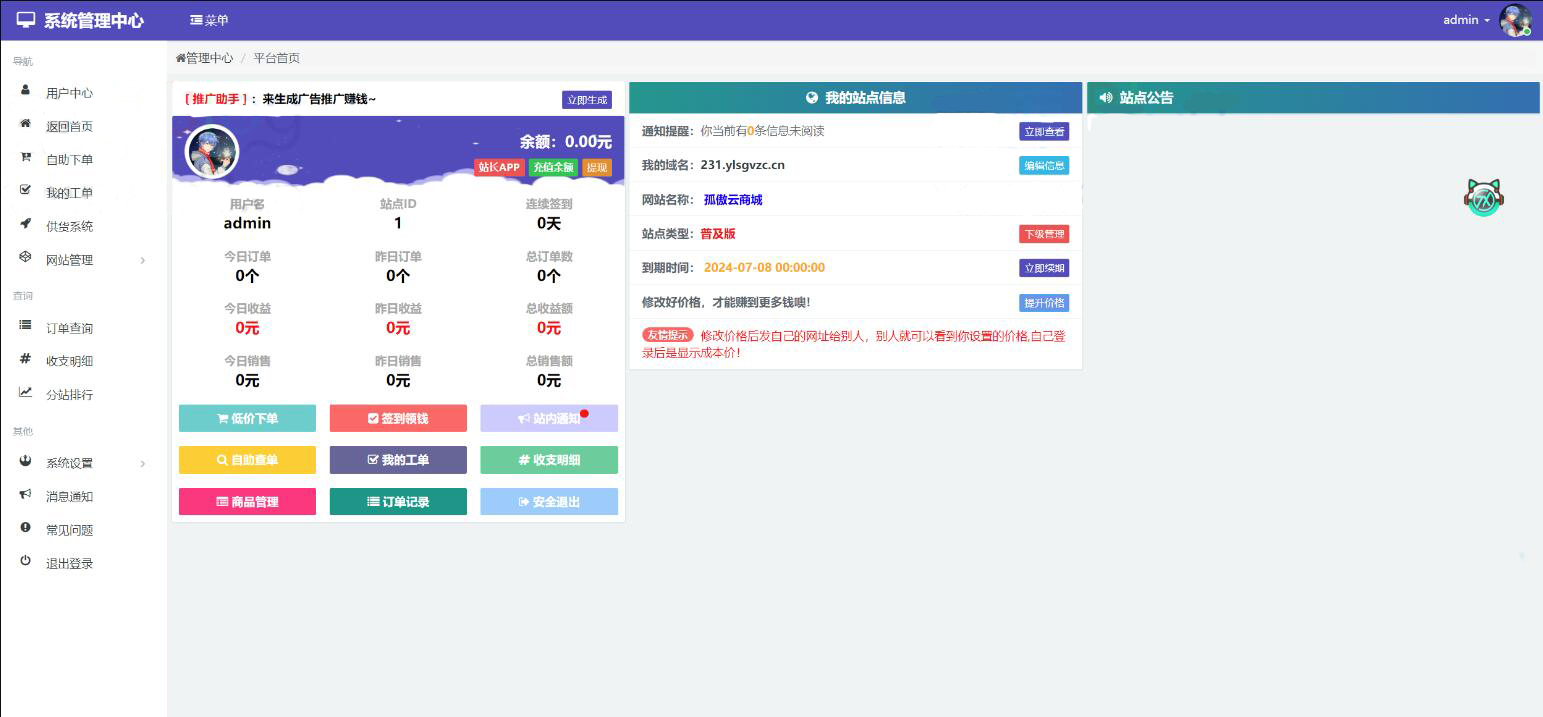
Task: Open the 用户中心 section in sidebar
Action: tap(70, 92)
